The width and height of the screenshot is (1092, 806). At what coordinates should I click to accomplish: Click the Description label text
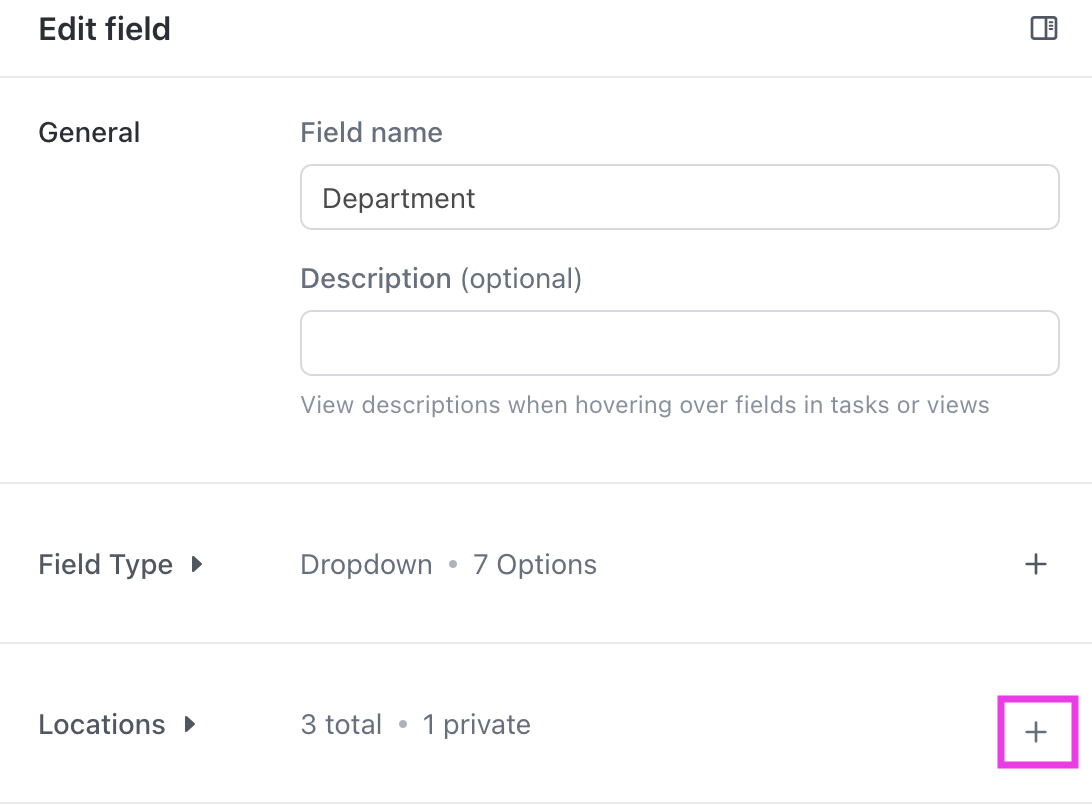tap(375, 278)
